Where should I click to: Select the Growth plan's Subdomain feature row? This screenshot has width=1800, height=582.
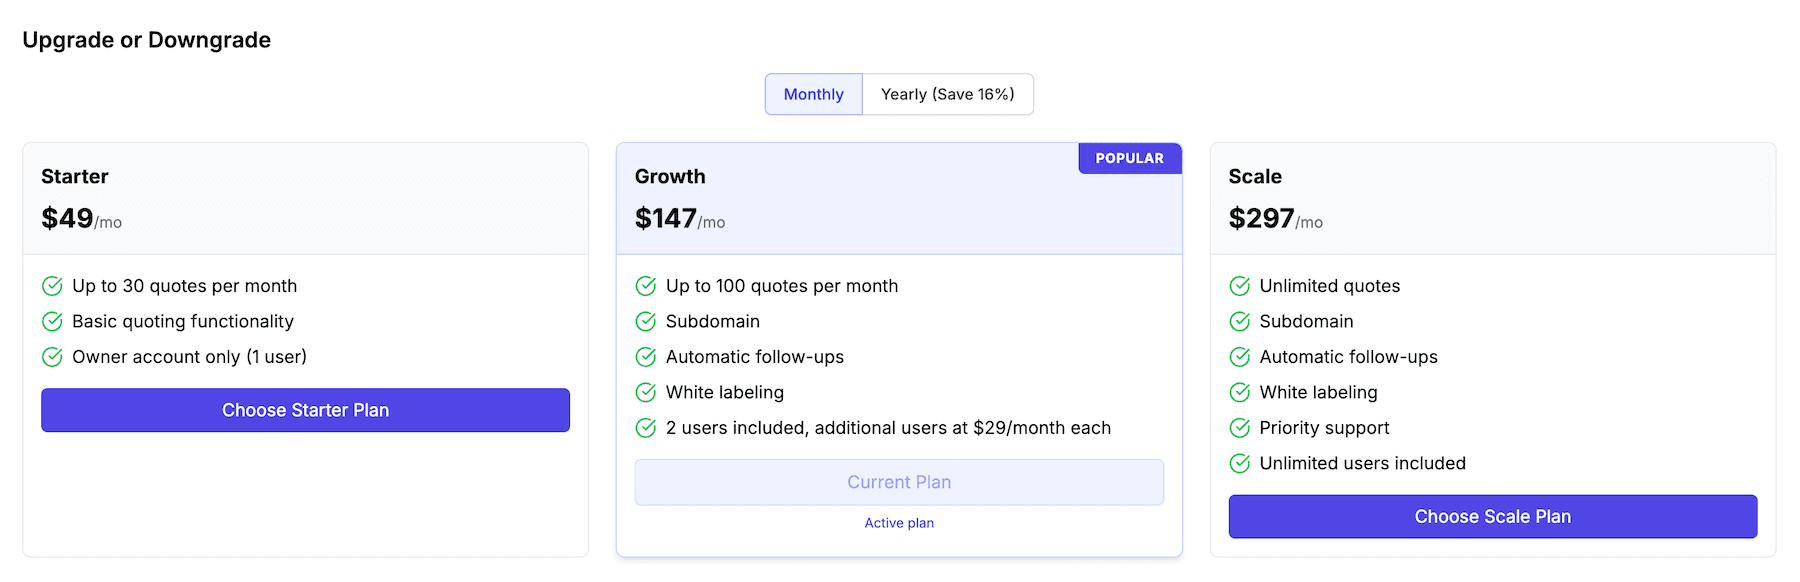pyautogui.click(x=713, y=321)
